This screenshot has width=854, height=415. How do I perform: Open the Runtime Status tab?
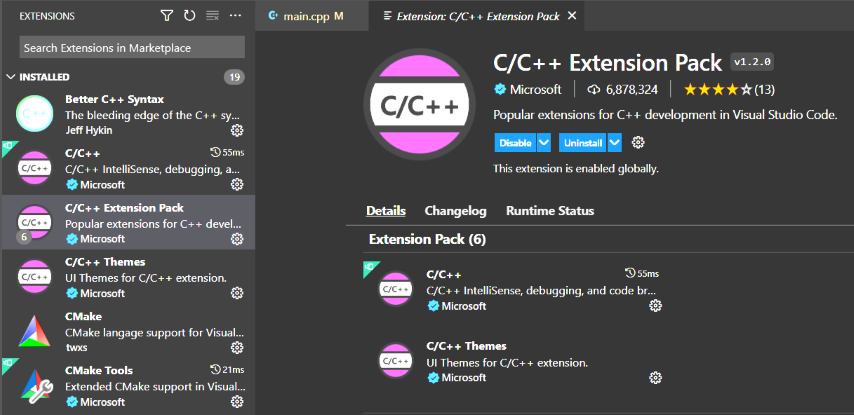(550, 211)
